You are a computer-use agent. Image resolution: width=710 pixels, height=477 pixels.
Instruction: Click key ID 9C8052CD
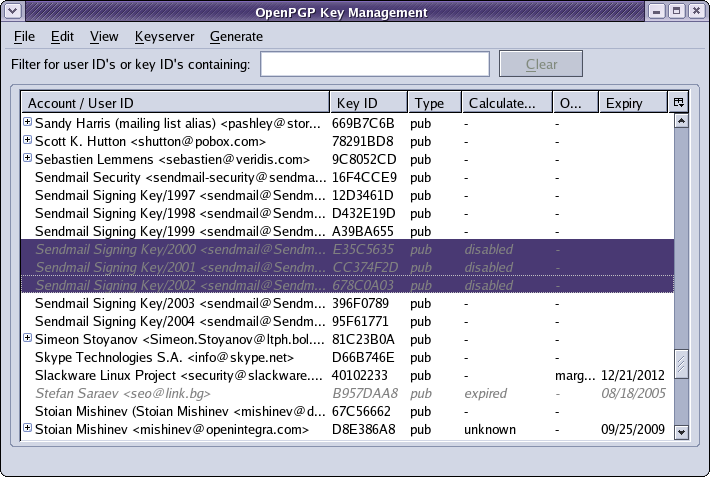point(364,159)
